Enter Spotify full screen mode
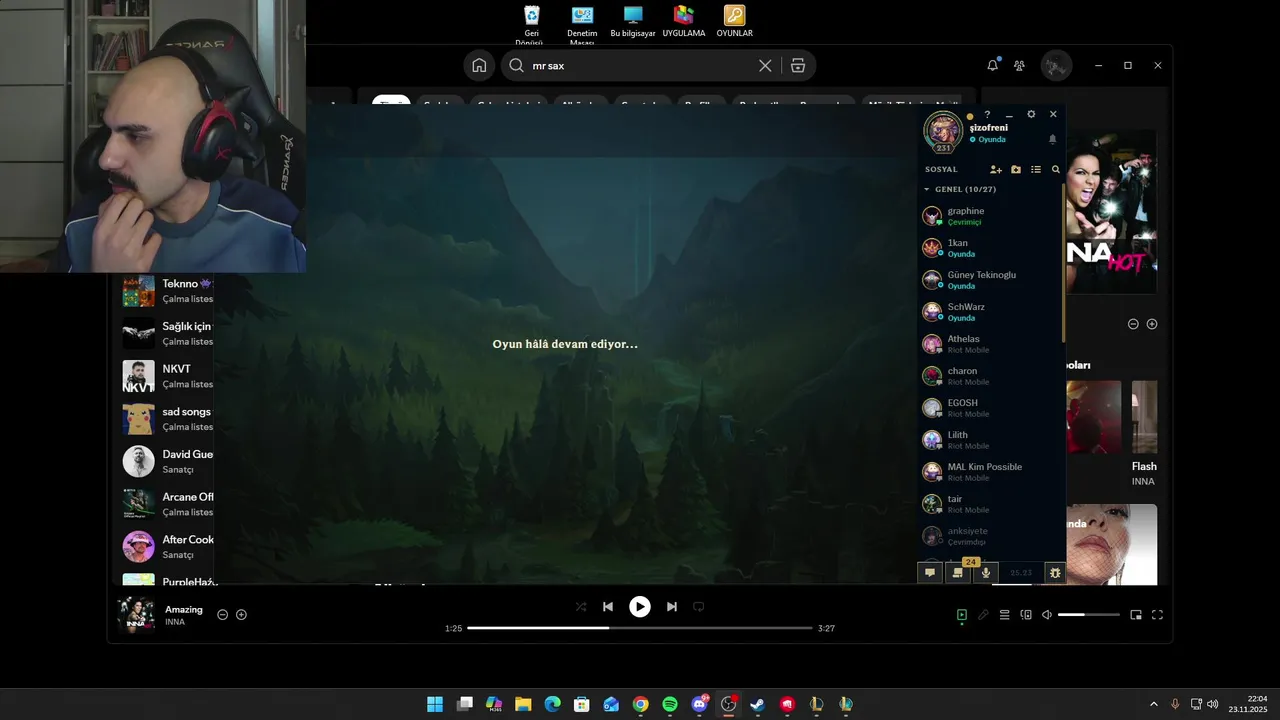The image size is (1280, 720). click(1158, 615)
